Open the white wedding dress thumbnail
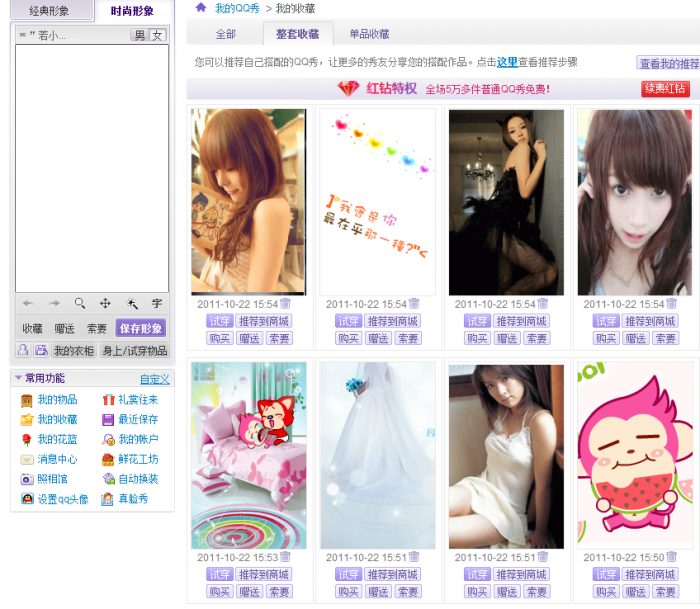This screenshot has width=700, height=609. click(378, 455)
